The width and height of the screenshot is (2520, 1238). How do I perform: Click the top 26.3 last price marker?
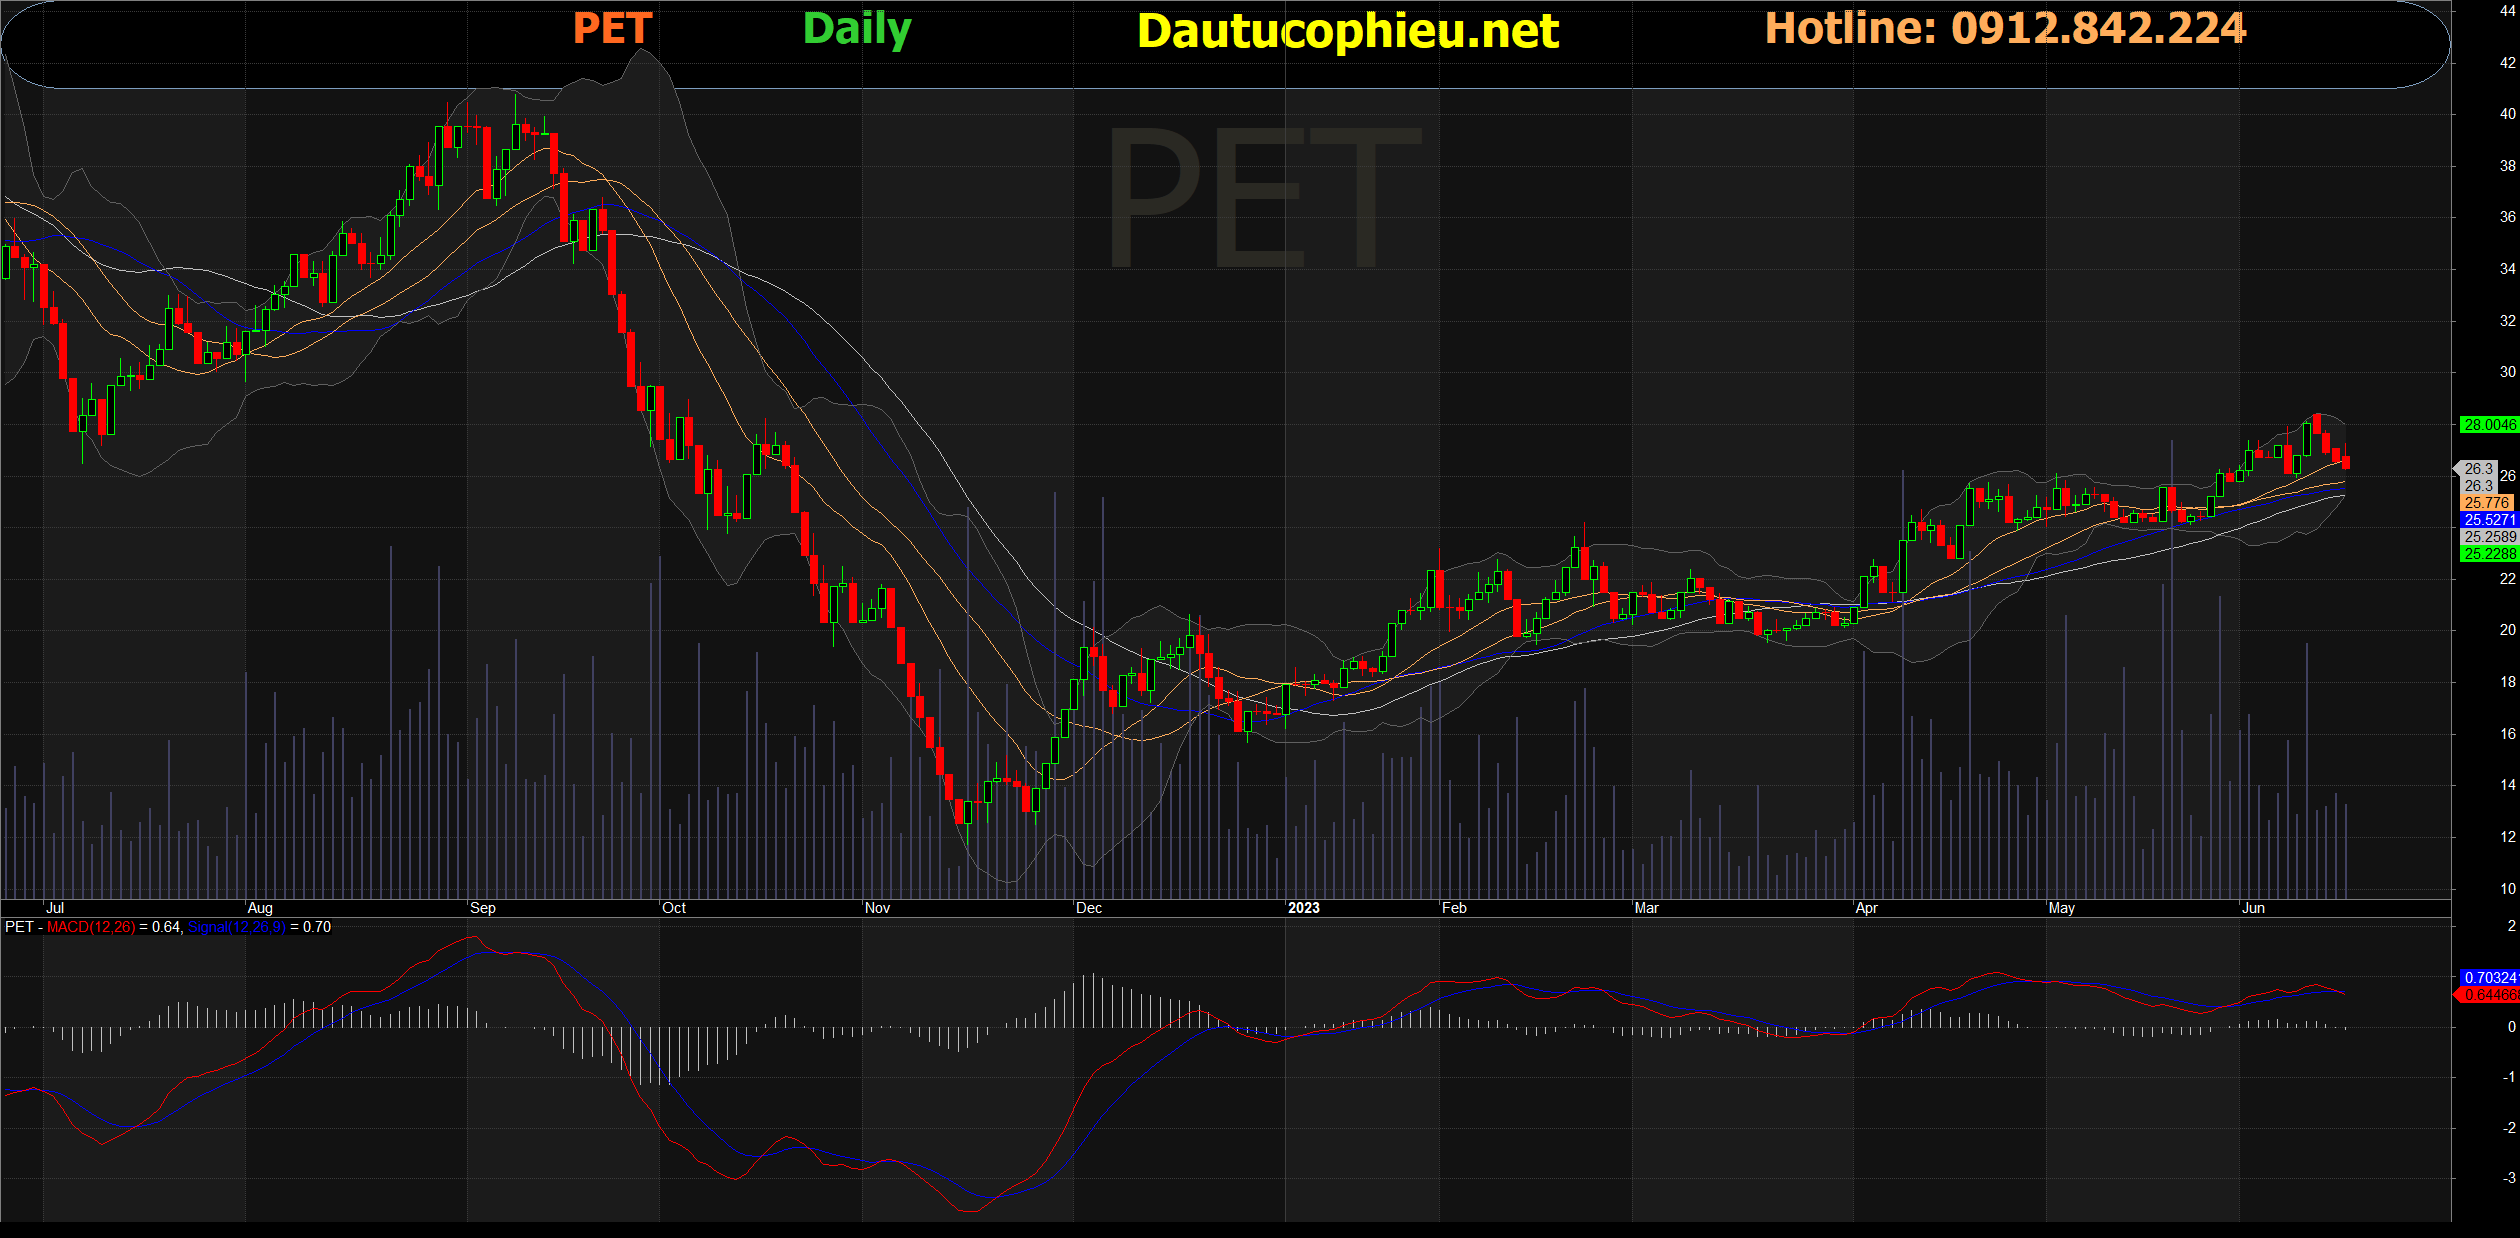[x=2478, y=469]
